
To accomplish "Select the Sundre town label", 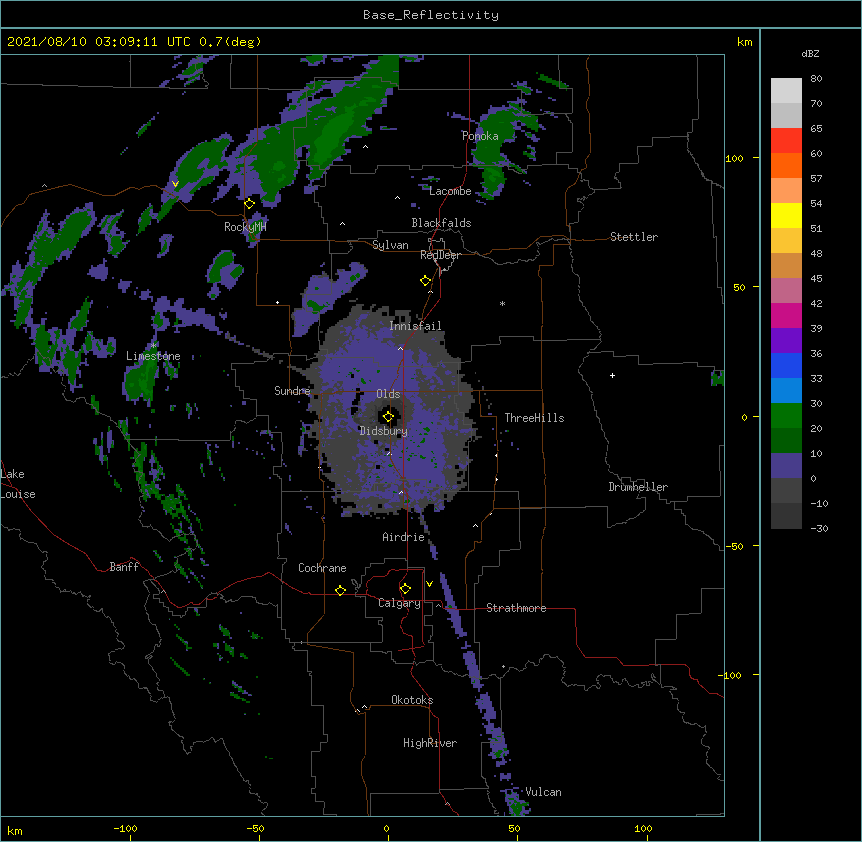I will (x=292, y=391).
